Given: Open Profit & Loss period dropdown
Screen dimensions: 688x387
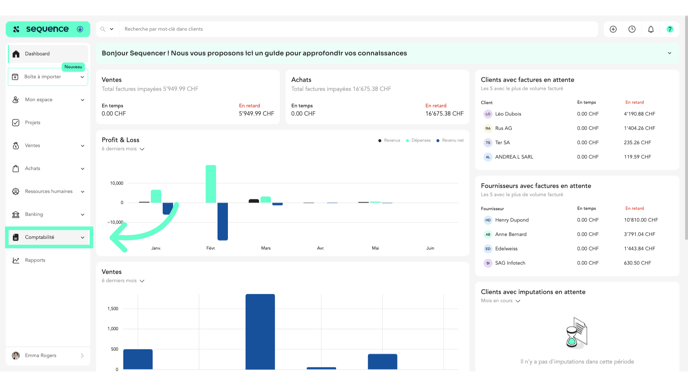Looking at the screenshot, I should click(x=123, y=149).
